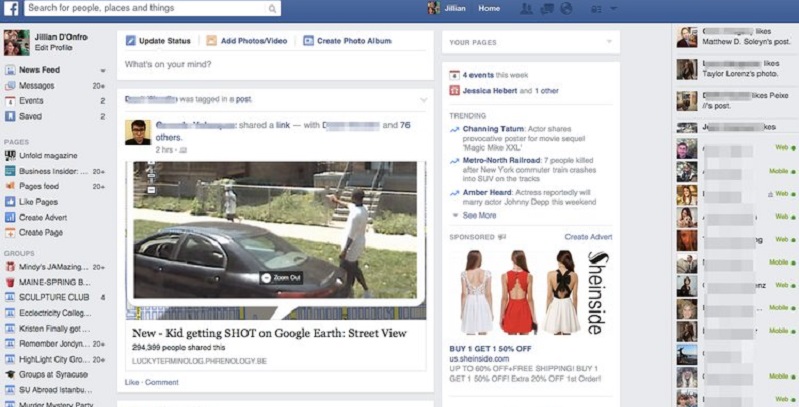Open the account dropdown arrow in top bar

click(613, 9)
